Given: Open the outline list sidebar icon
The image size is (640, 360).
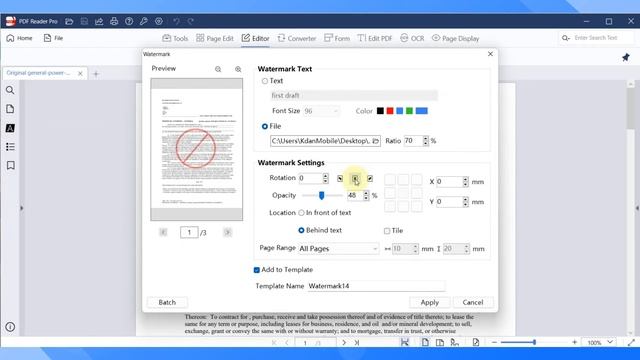Looking at the screenshot, I should [x=10, y=147].
